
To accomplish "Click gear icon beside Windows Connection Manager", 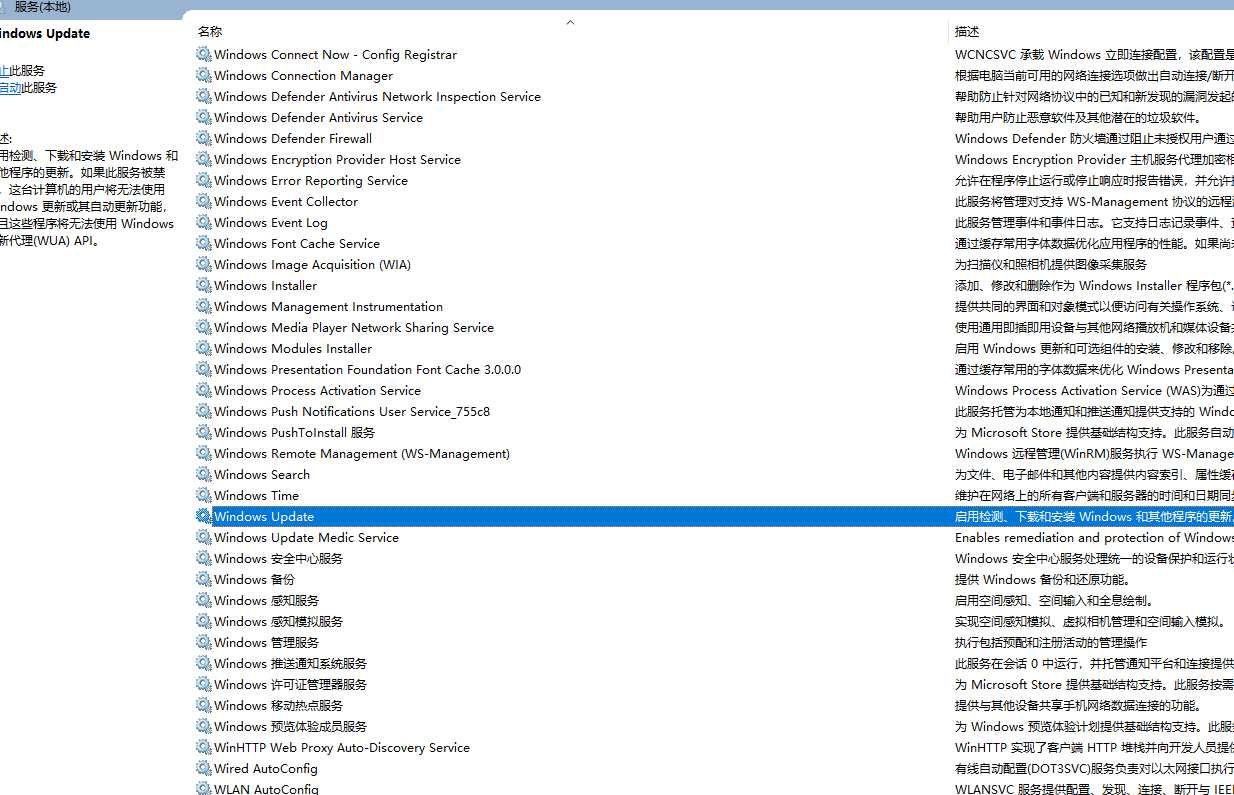I will point(204,76).
